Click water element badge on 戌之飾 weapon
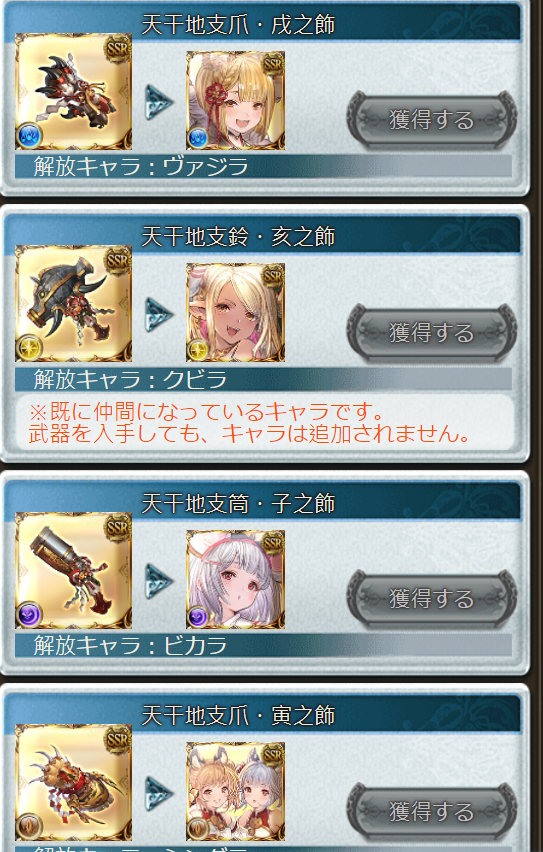 click(29, 135)
